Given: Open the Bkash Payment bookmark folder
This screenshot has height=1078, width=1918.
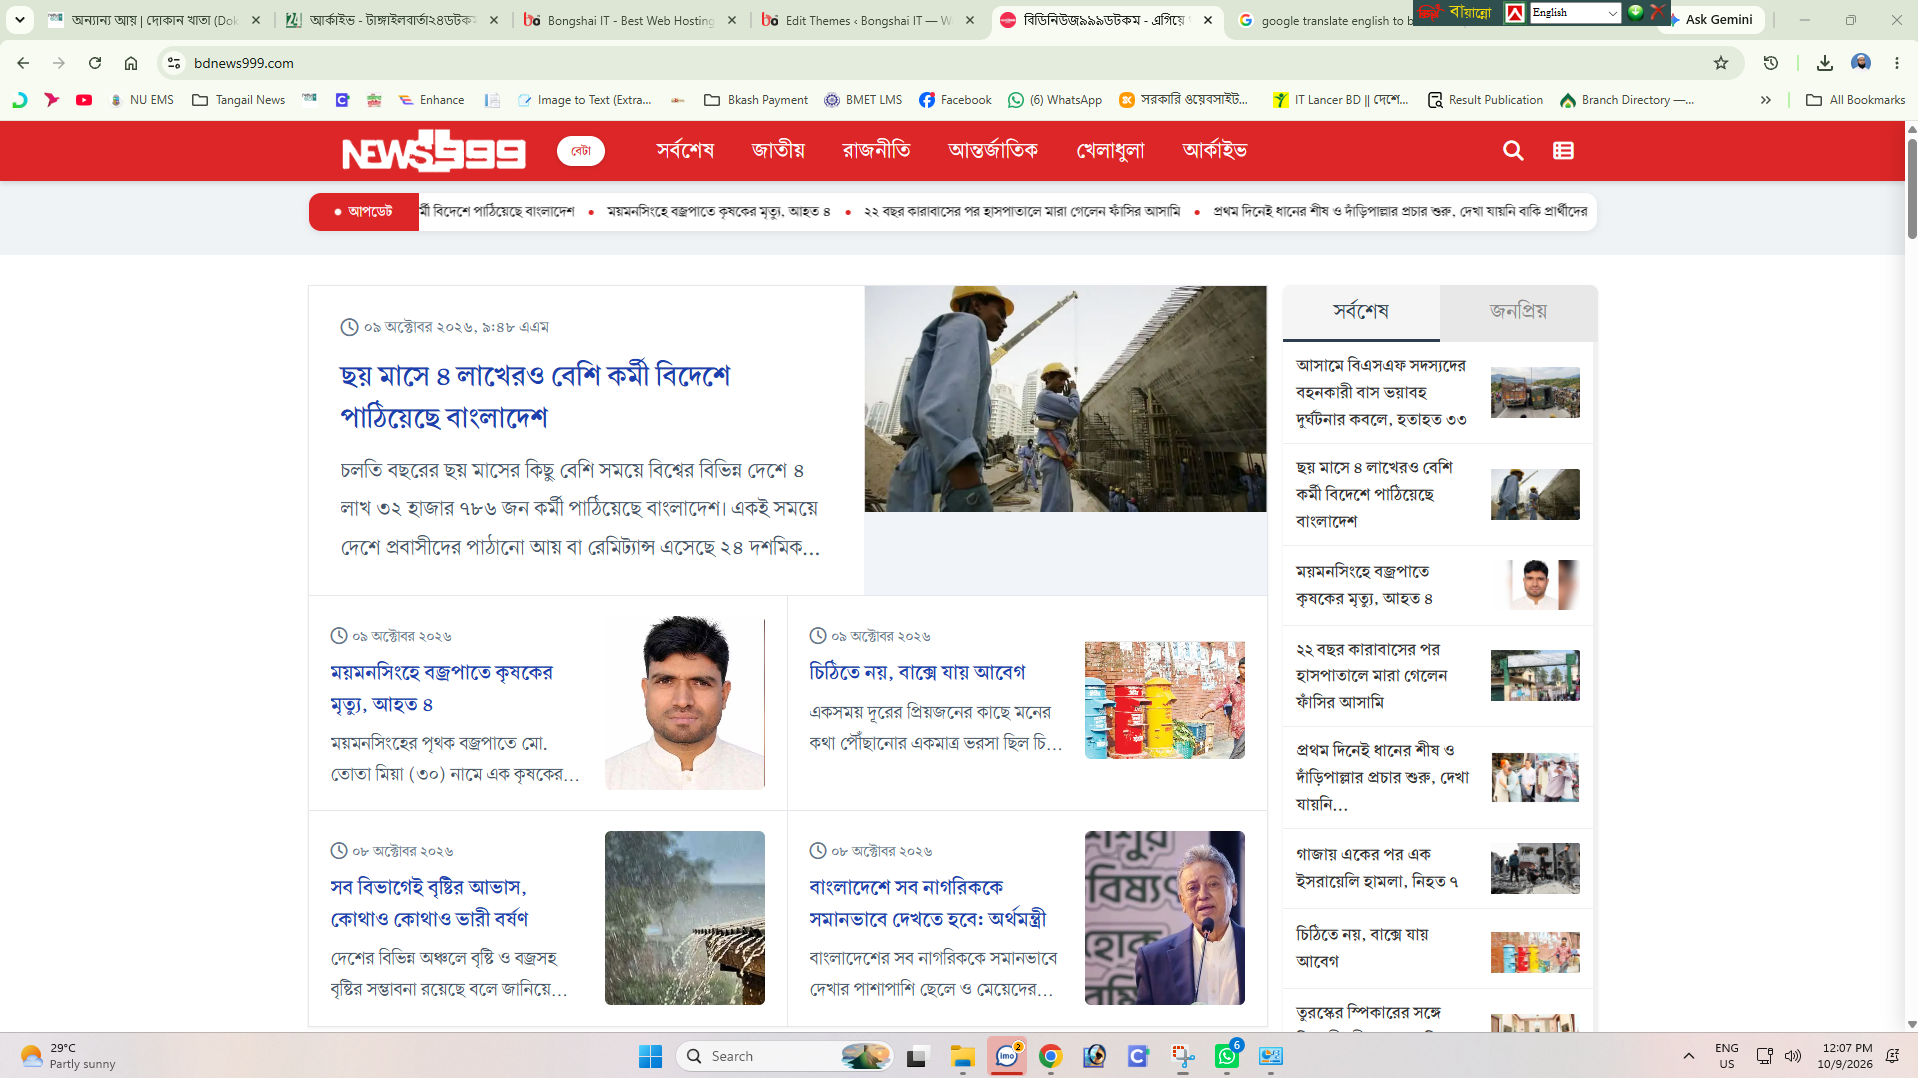Looking at the screenshot, I should pos(756,100).
